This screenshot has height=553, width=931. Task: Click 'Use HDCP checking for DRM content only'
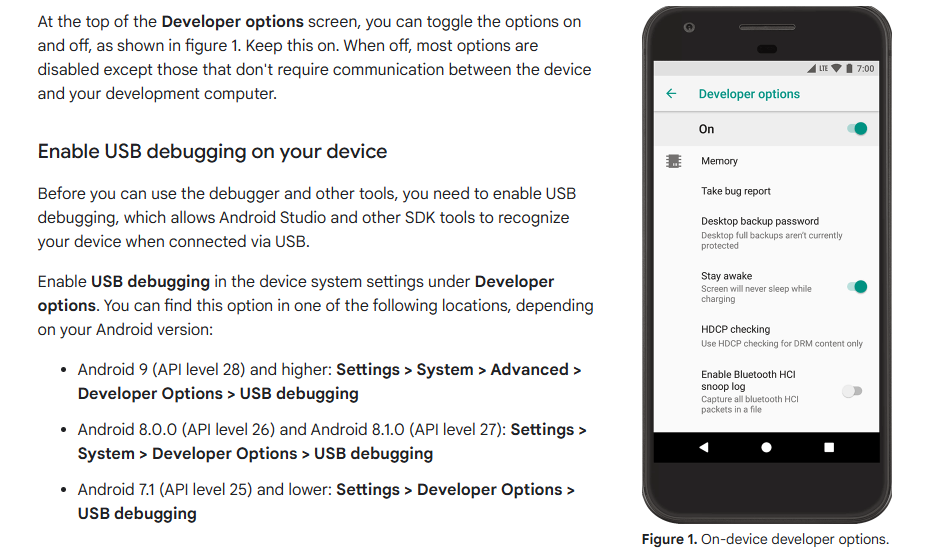pos(781,343)
